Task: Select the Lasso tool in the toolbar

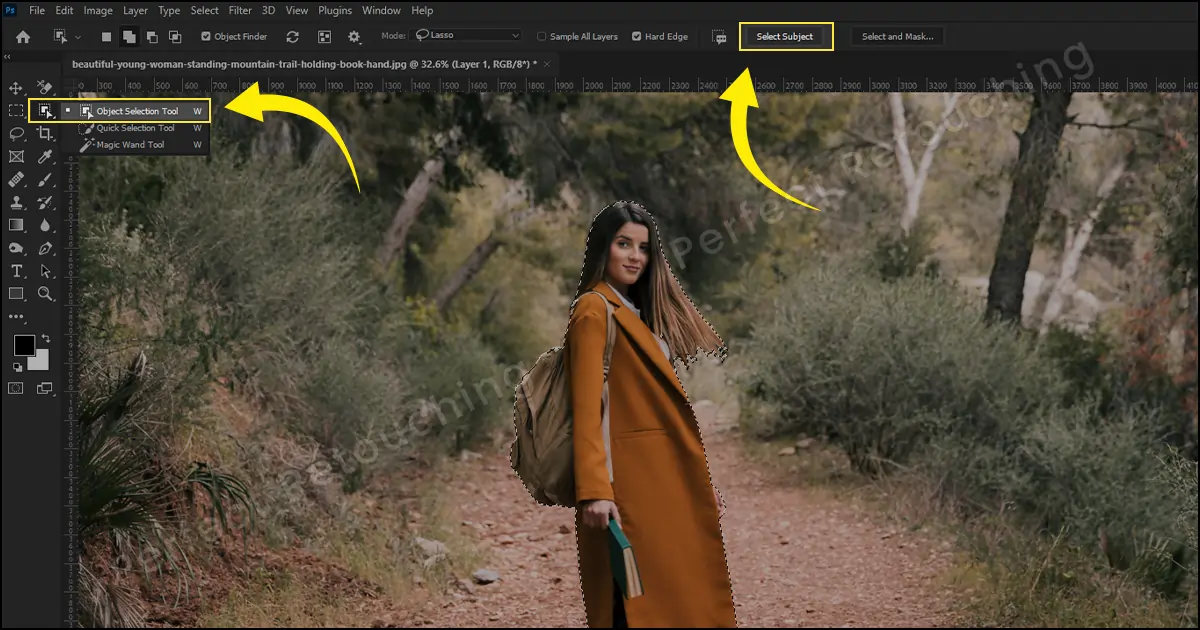Action: (x=16, y=133)
